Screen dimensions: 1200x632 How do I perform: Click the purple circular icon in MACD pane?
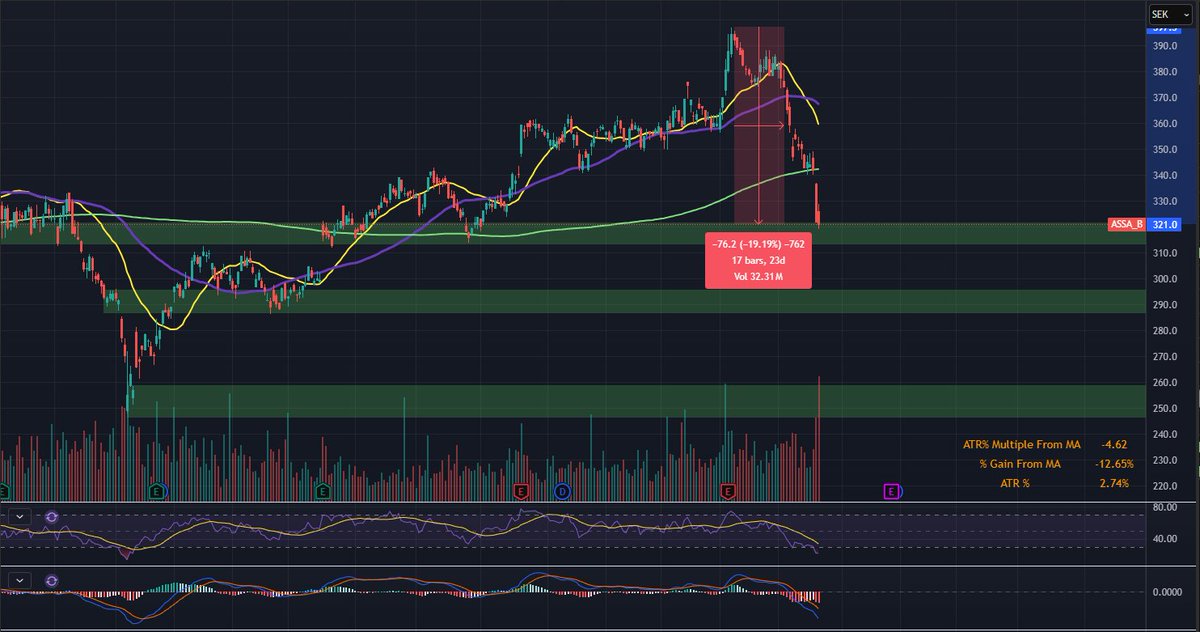(x=52, y=579)
